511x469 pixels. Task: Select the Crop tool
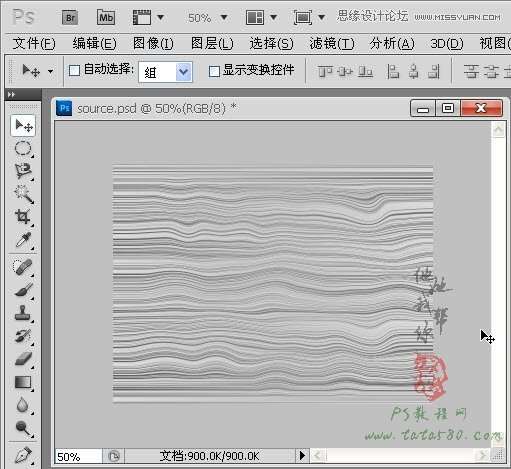pos(23,217)
